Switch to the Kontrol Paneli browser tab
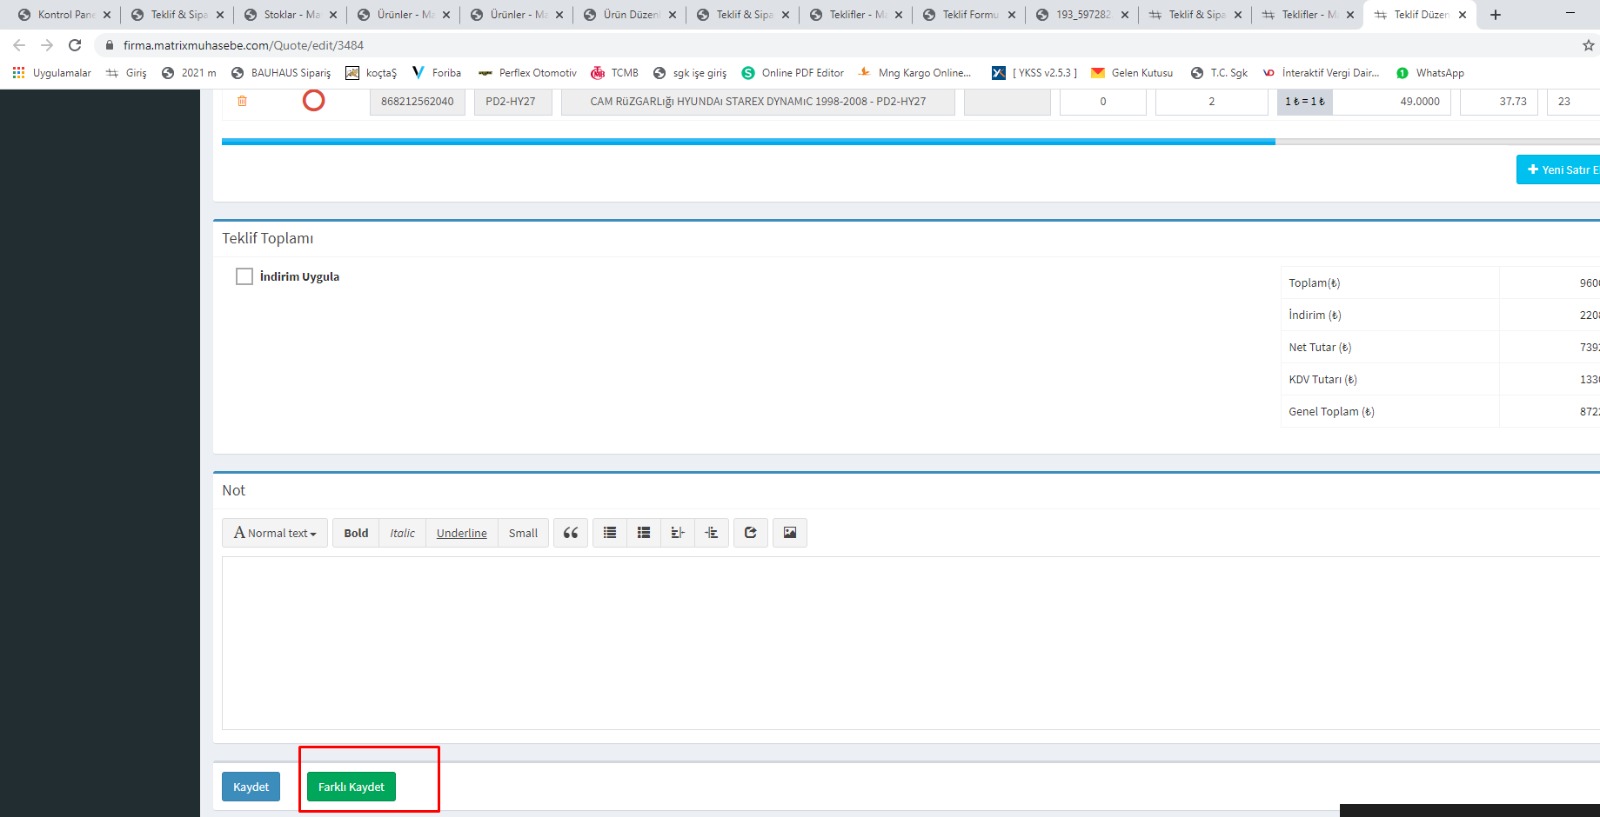This screenshot has height=817, width=1600. click(x=65, y=15)
